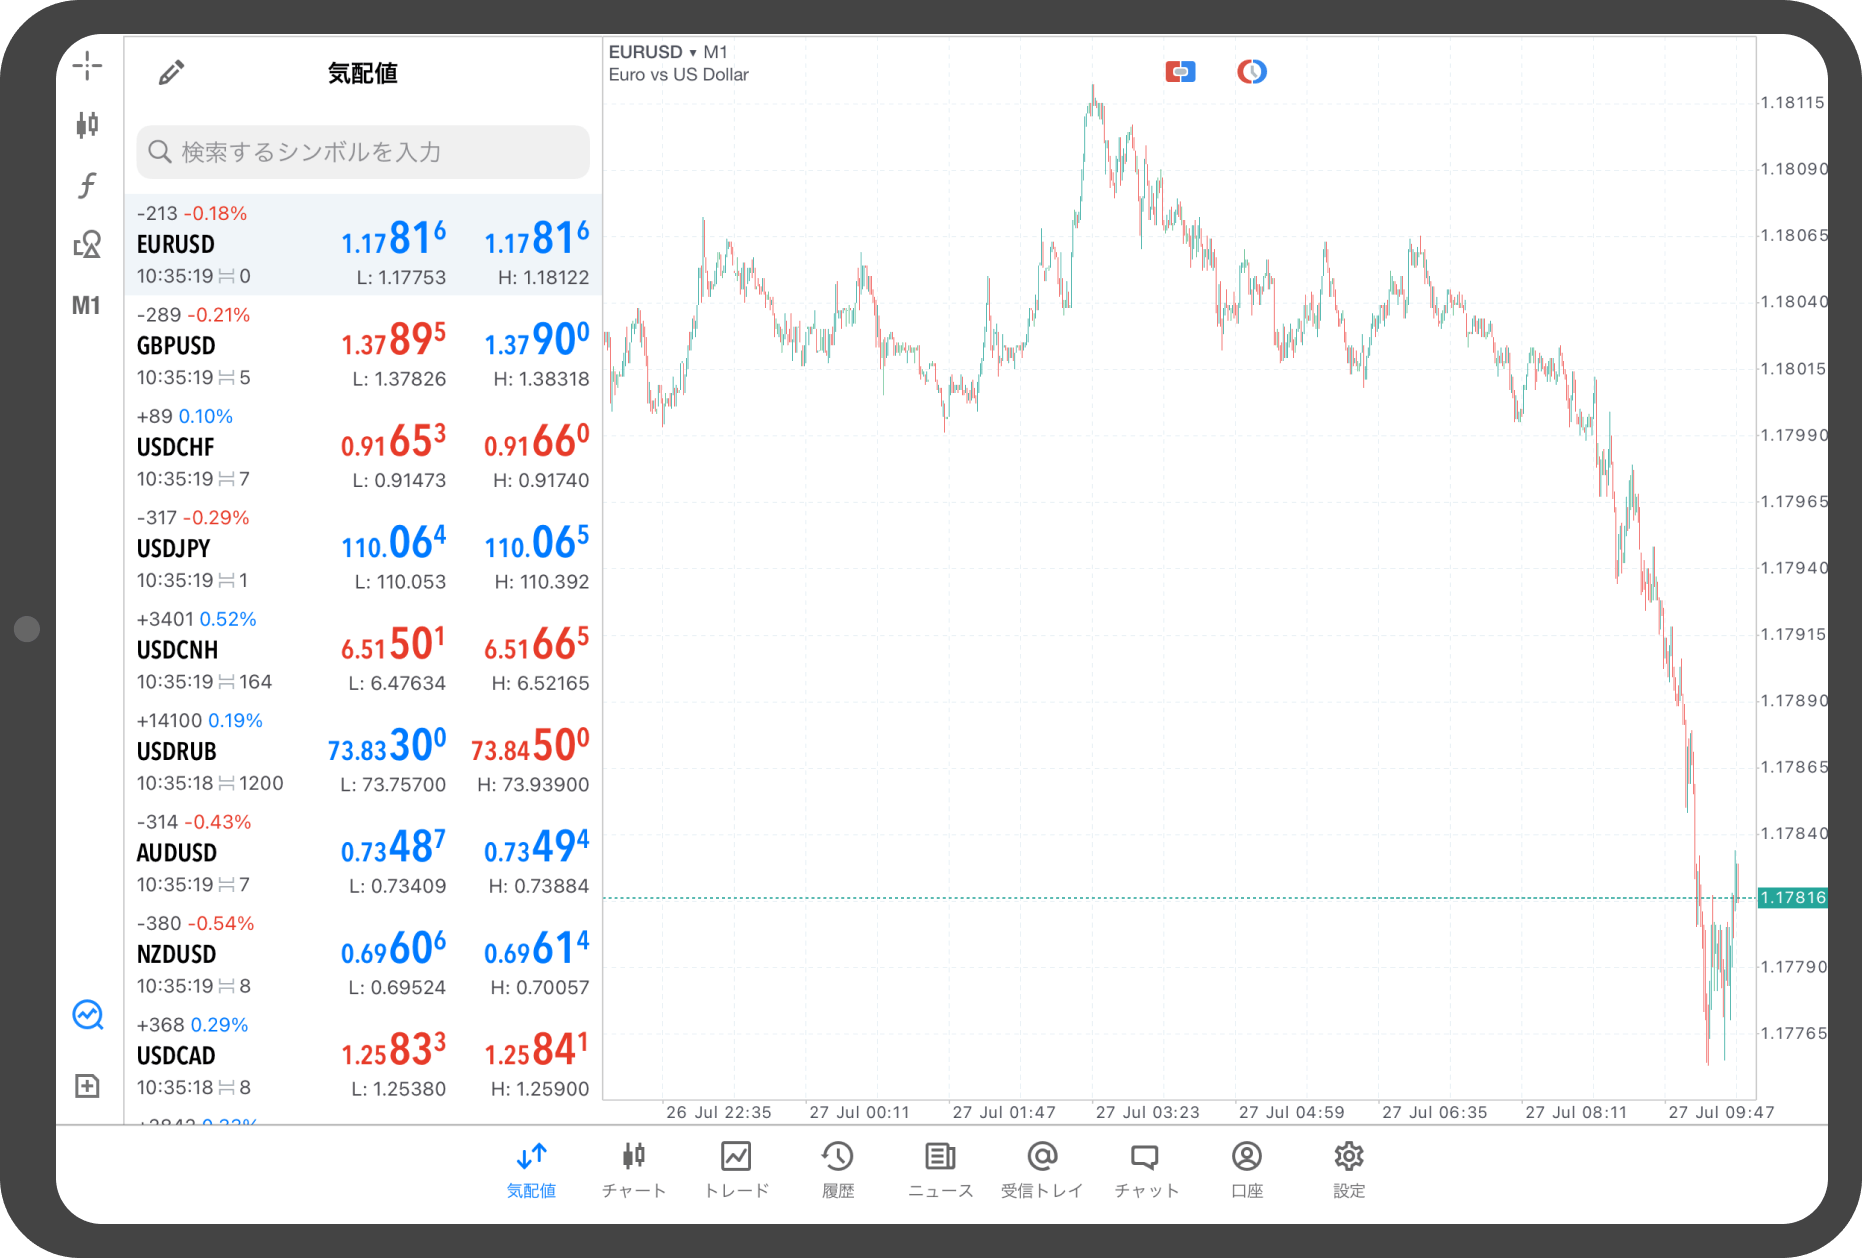Open the トレード tab

736,1169
